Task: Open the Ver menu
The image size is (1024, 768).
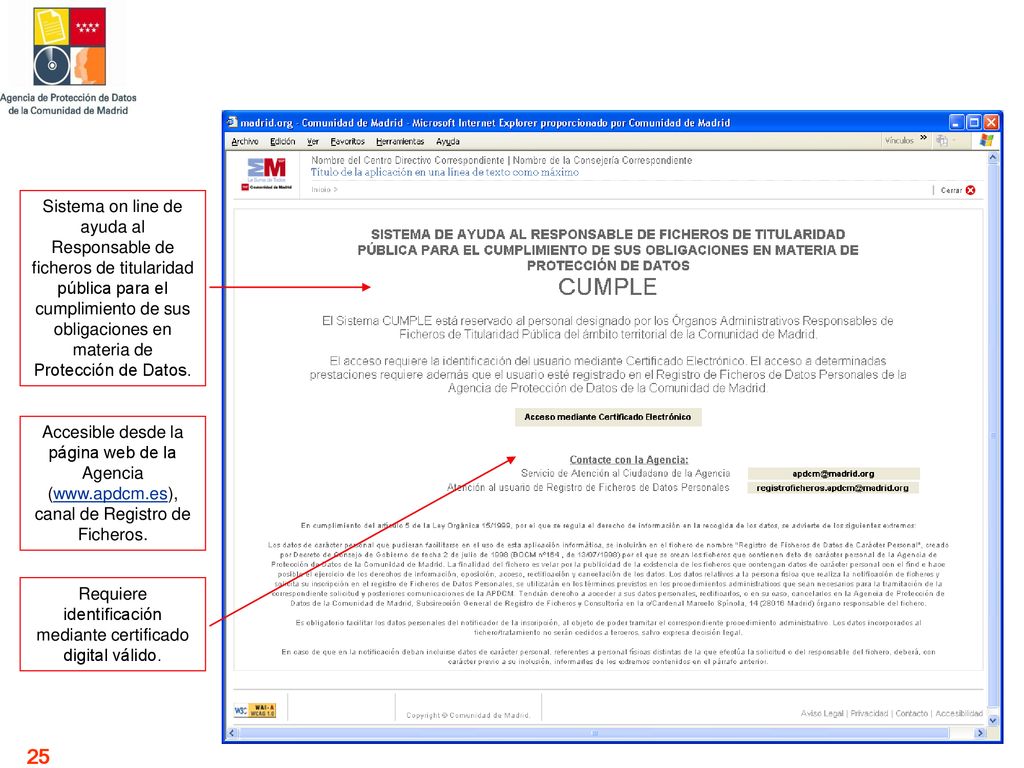Action: click(313, 142)
